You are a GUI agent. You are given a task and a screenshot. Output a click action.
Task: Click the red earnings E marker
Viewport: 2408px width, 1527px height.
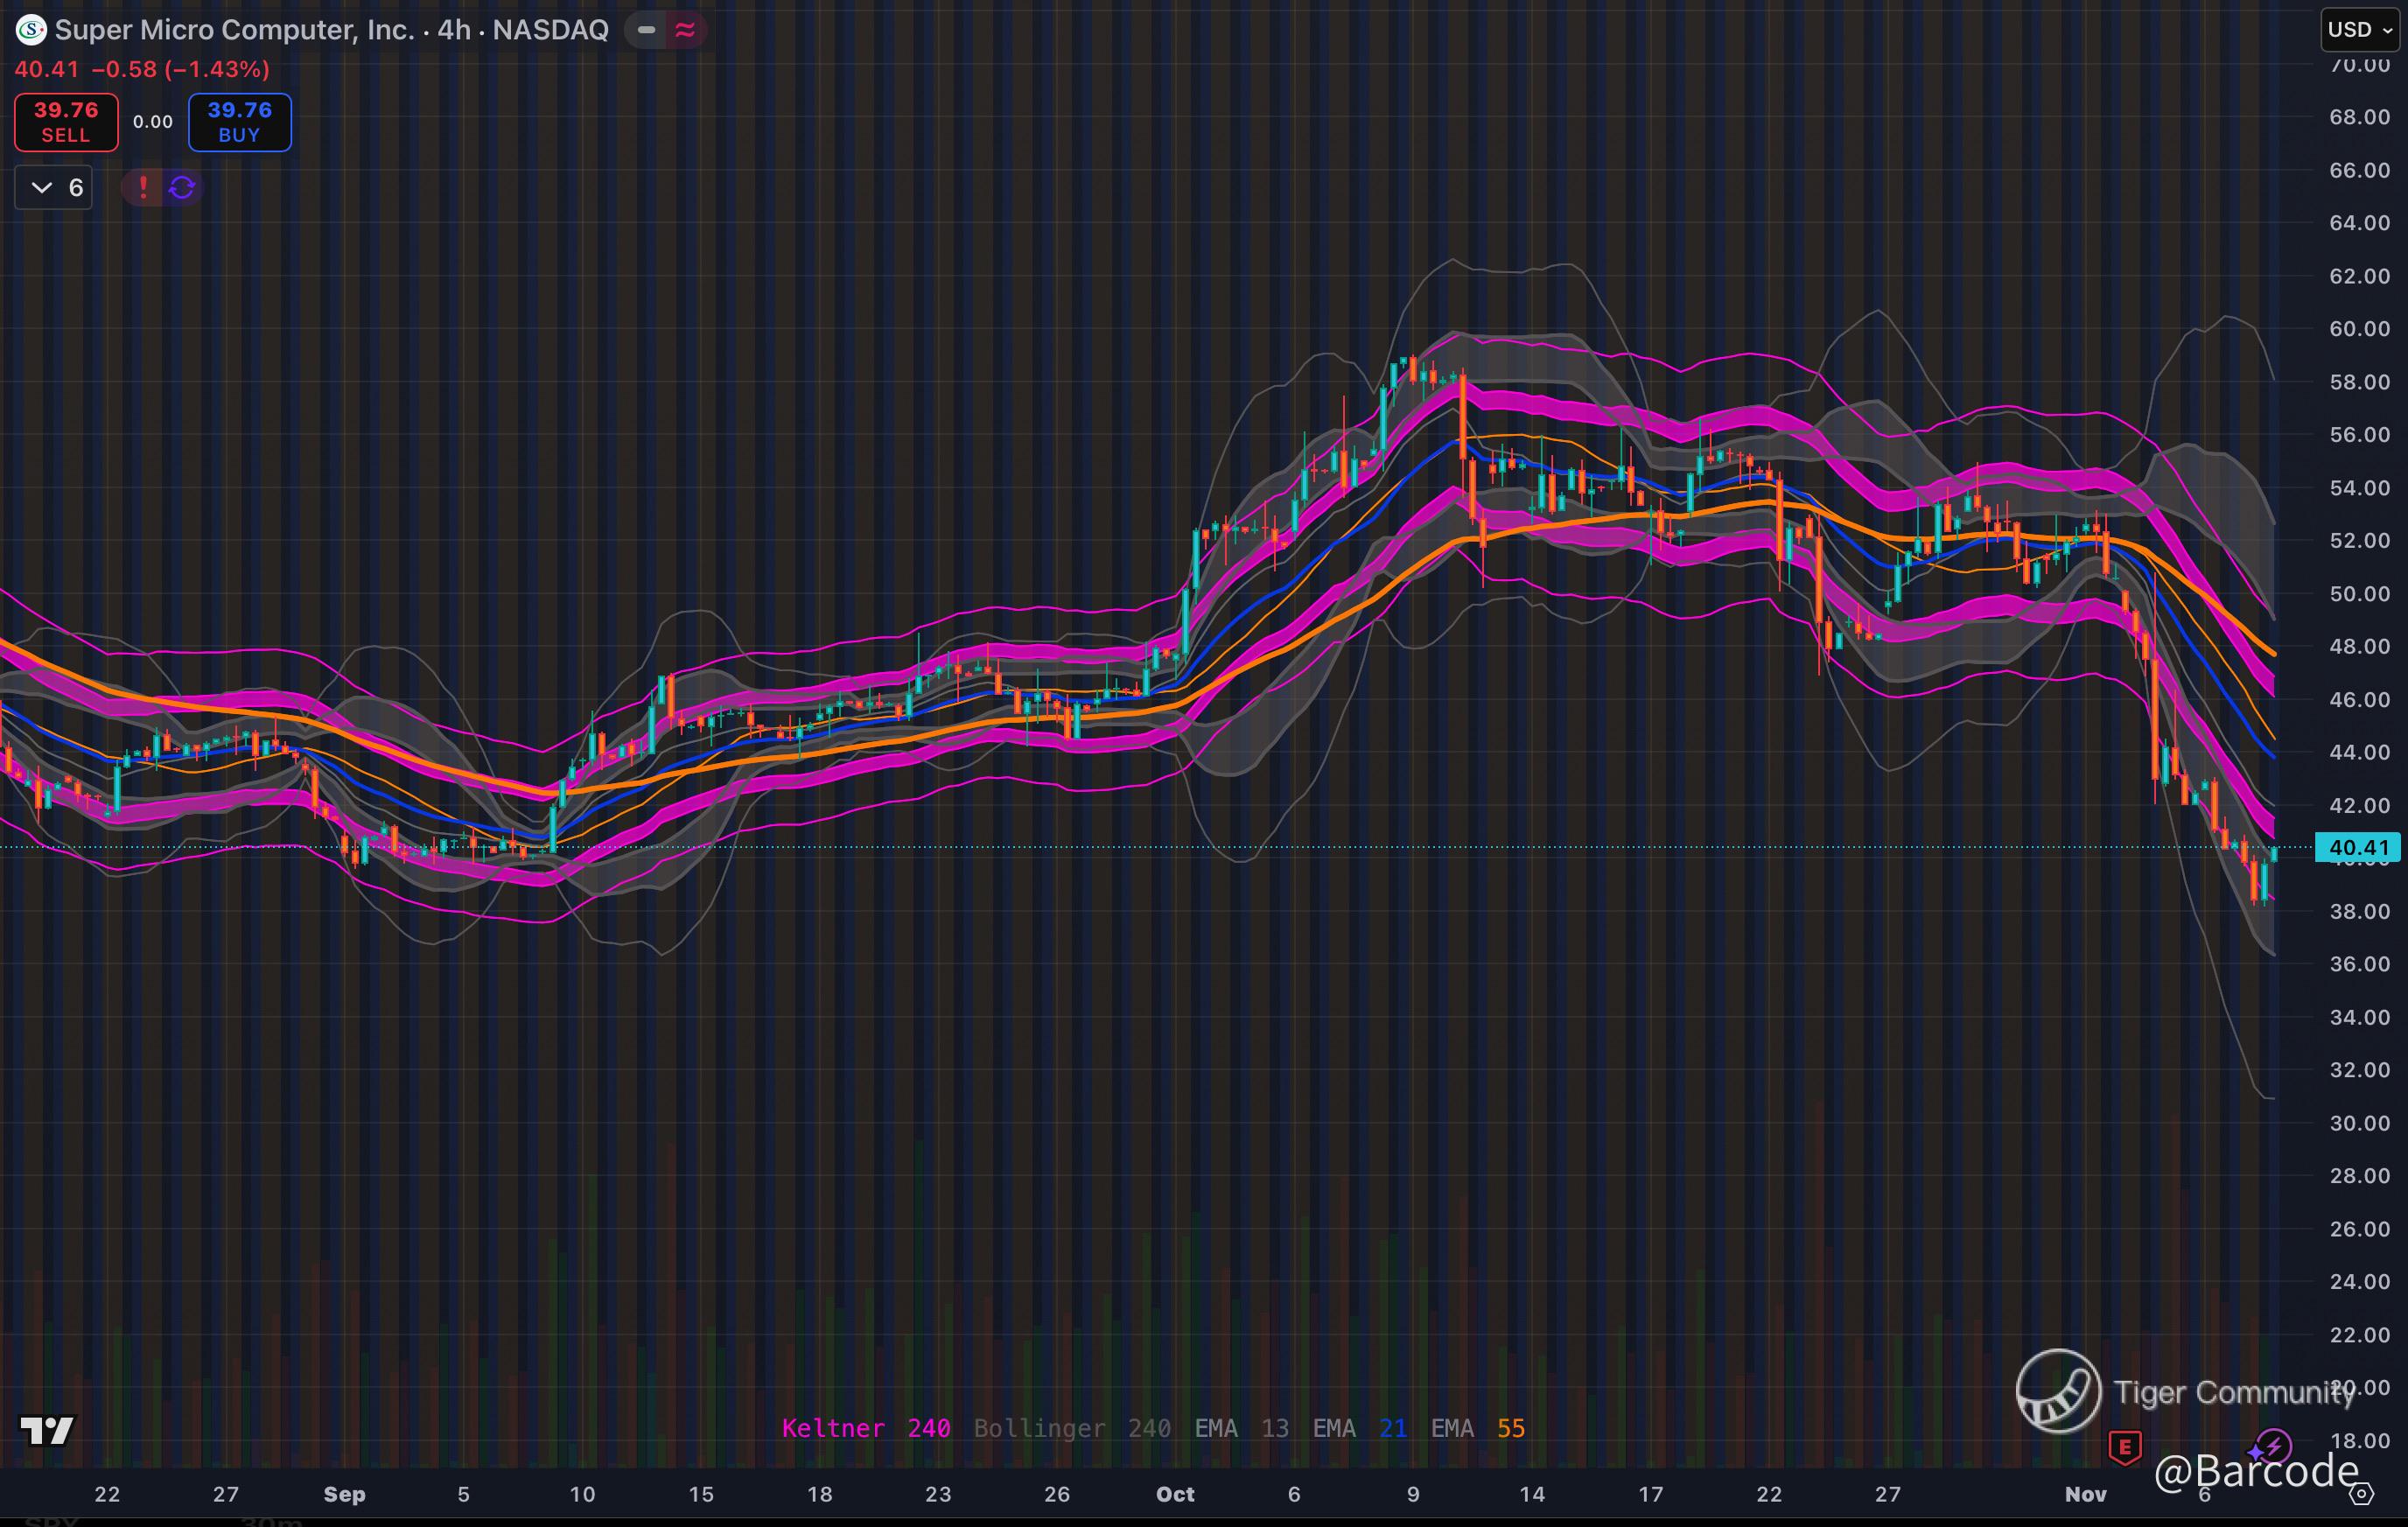[x=2124, y=1446]
